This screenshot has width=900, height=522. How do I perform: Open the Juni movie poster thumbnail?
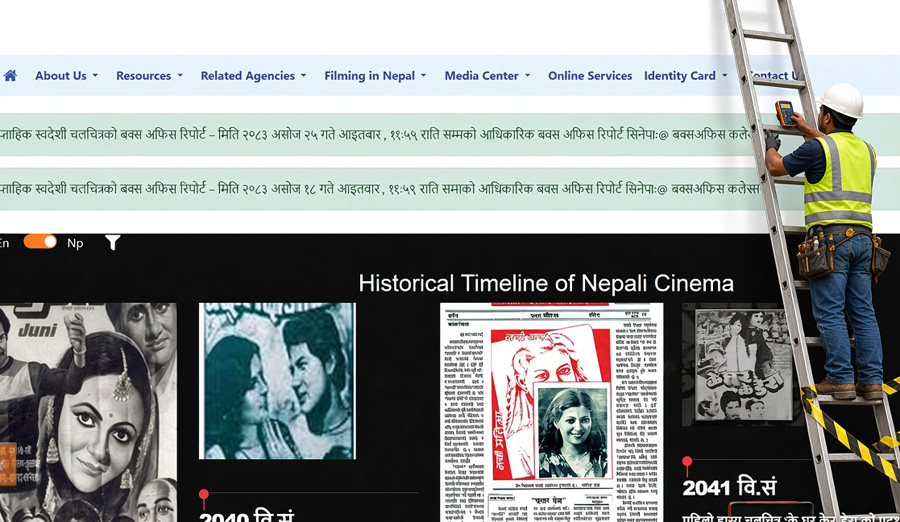point(88,412)
